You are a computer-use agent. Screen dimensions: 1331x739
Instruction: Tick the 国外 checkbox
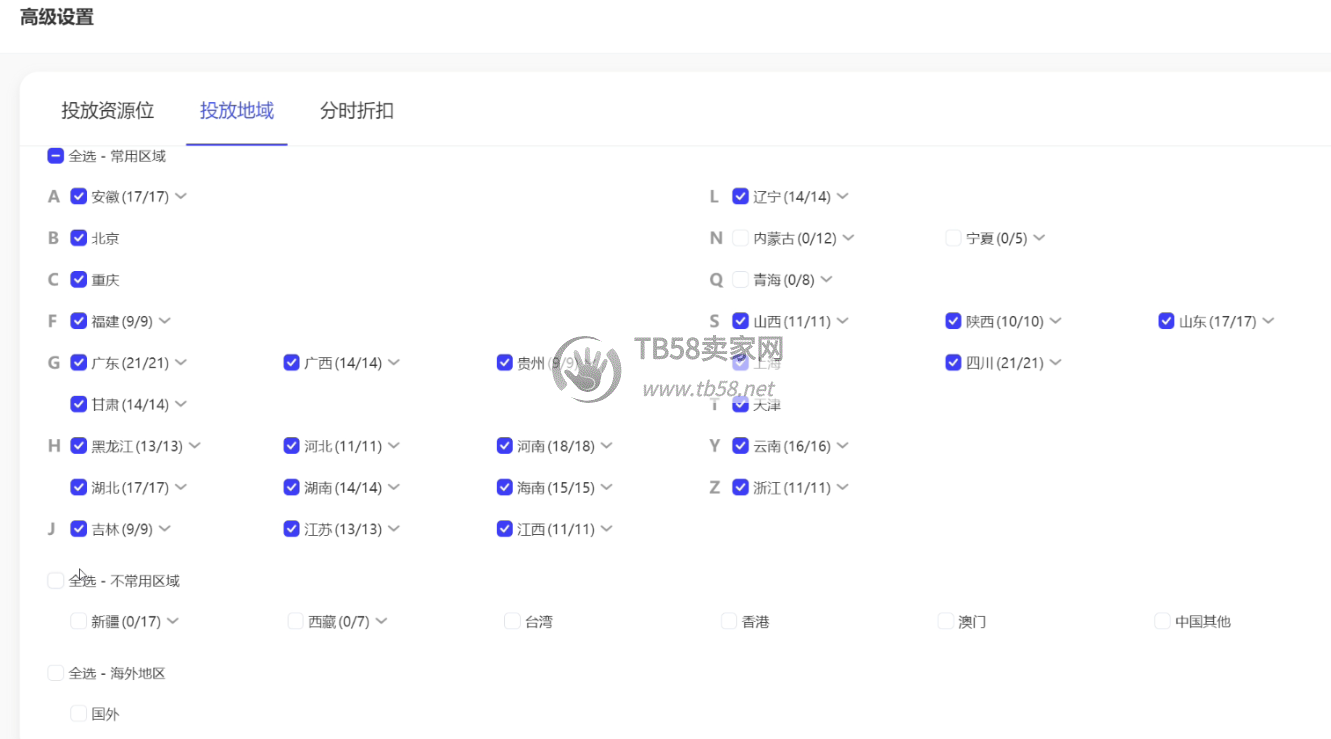click(79, 714)
